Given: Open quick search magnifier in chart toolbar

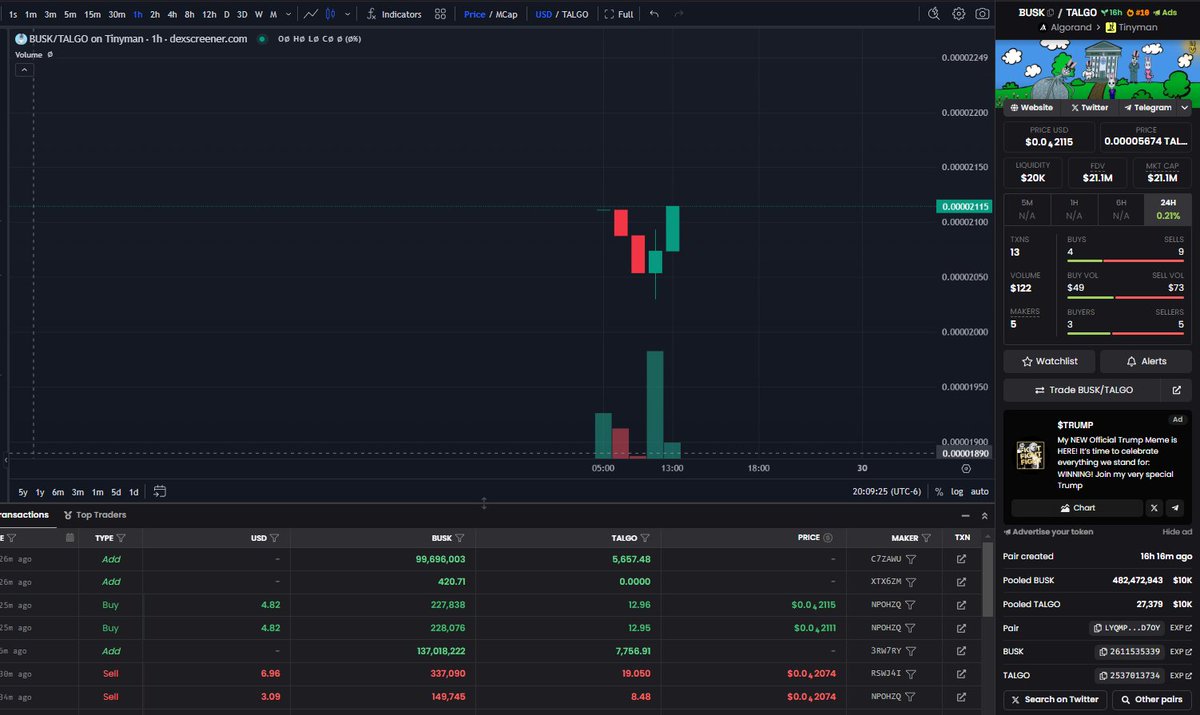Looking at the screenshot, I should tap(933, 14).
